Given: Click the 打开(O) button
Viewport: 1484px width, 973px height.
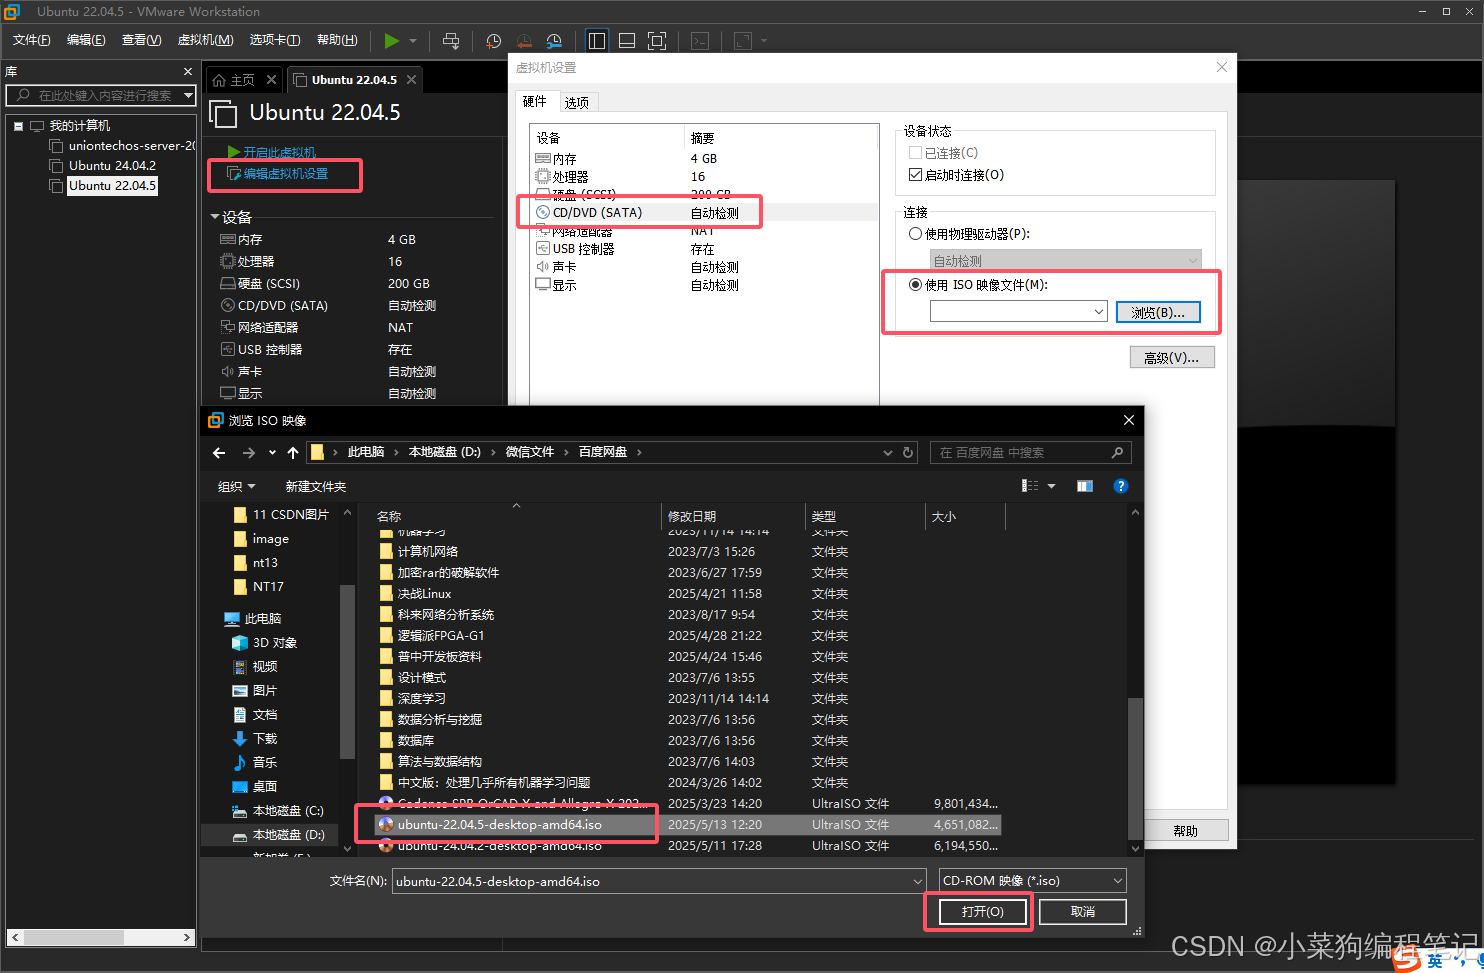Looking at the screenshot, I should 981,912.
